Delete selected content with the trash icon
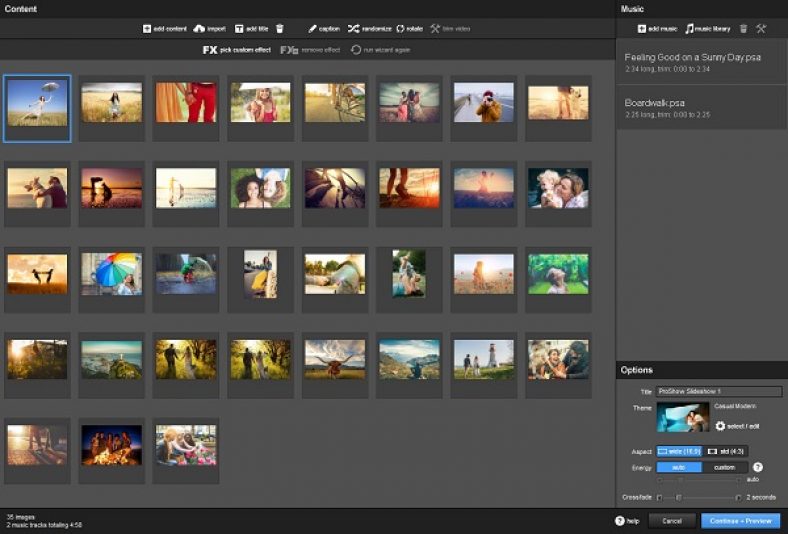This screenshot has width=788, height=534. point(280,29)
